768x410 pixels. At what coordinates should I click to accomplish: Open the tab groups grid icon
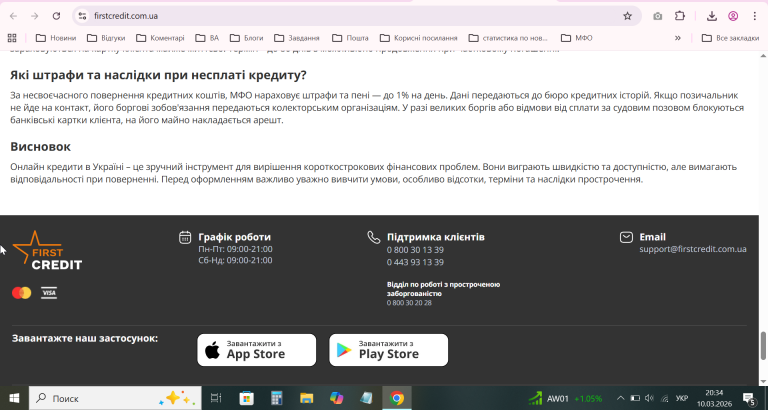point(12,38)
